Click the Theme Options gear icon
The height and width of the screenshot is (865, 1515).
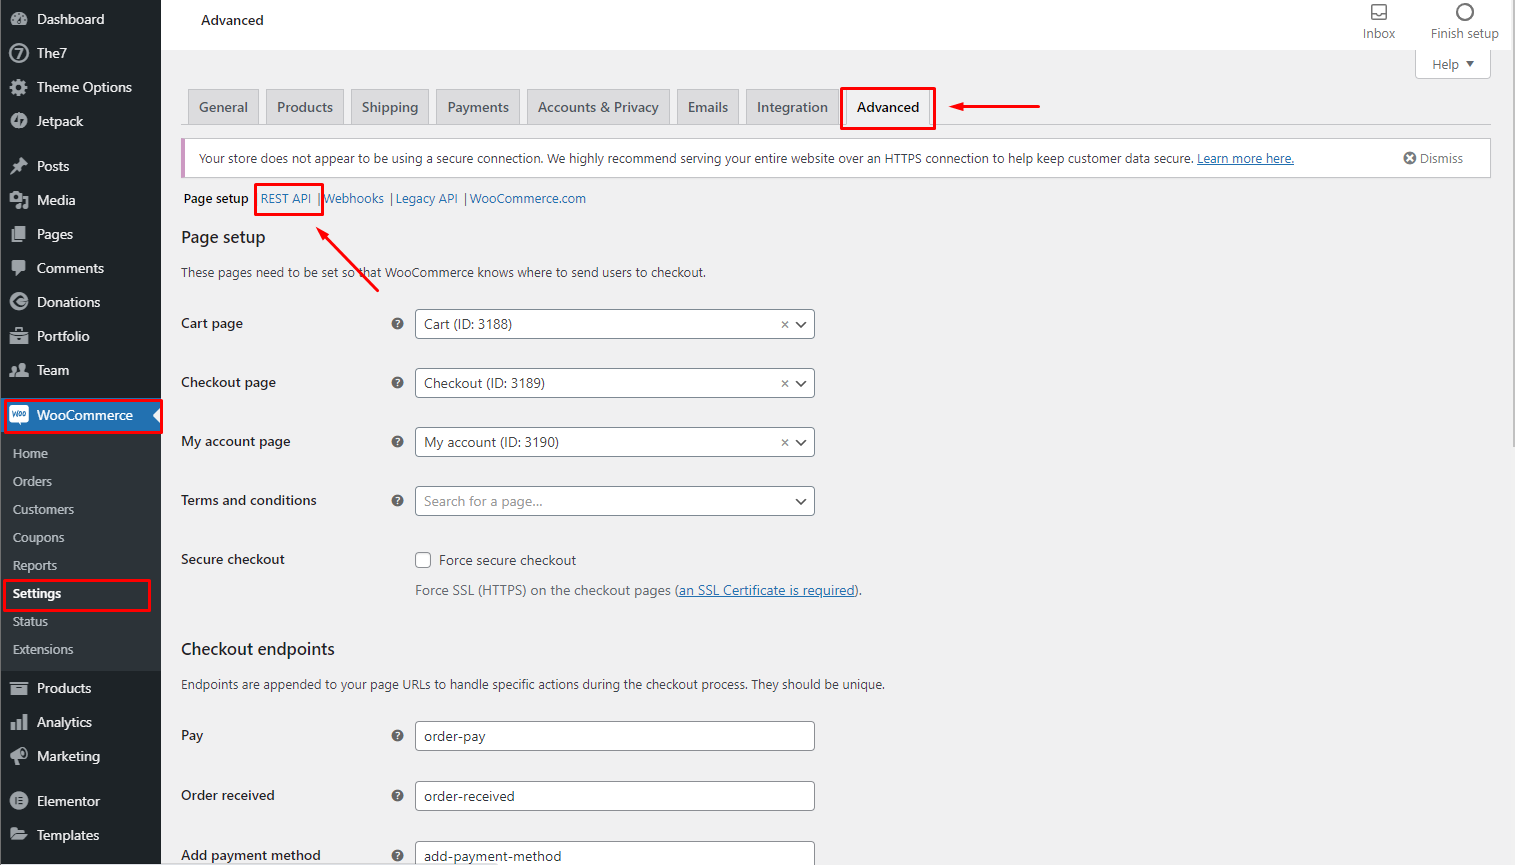(19, 87)
